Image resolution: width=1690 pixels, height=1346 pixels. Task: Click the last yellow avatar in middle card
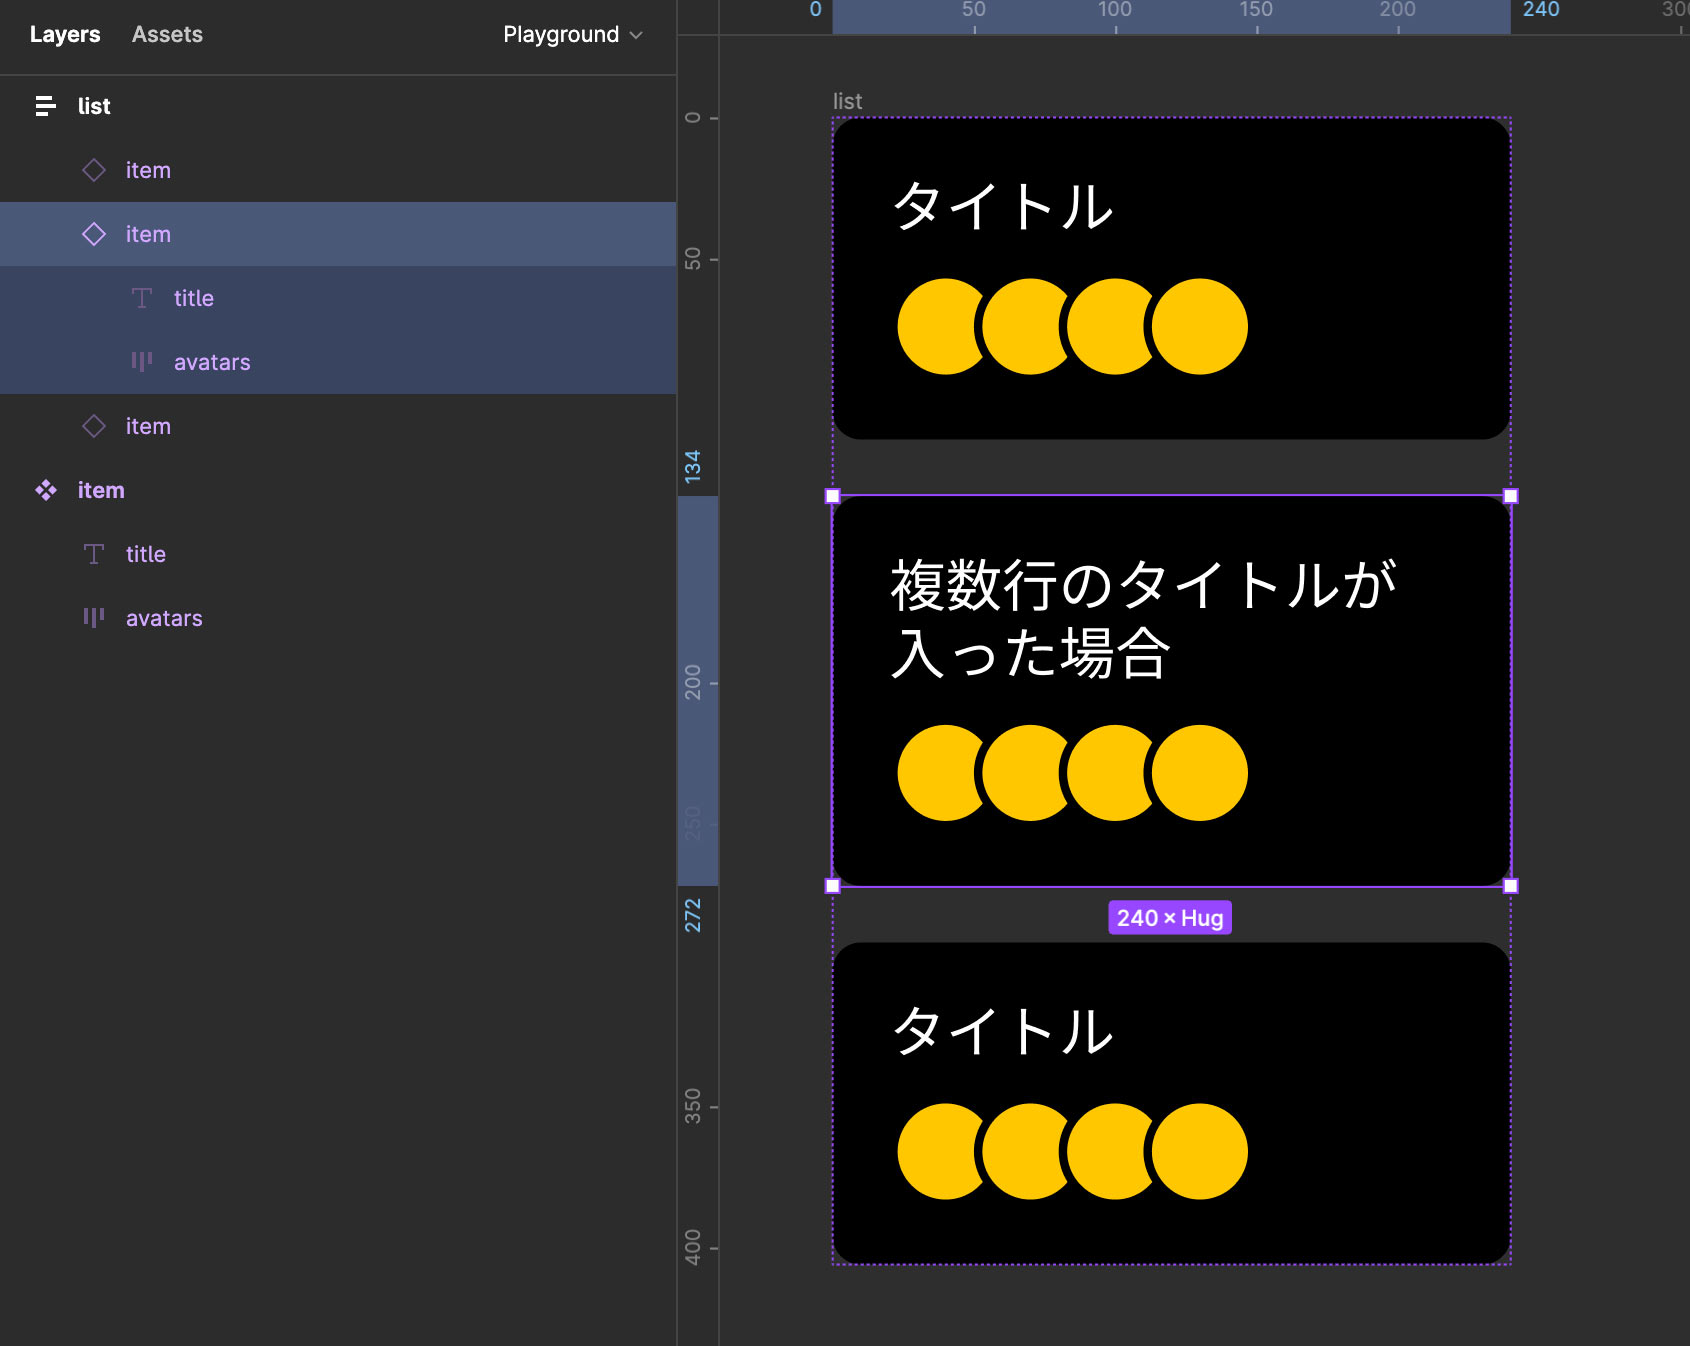click(x=1200, y=773)
